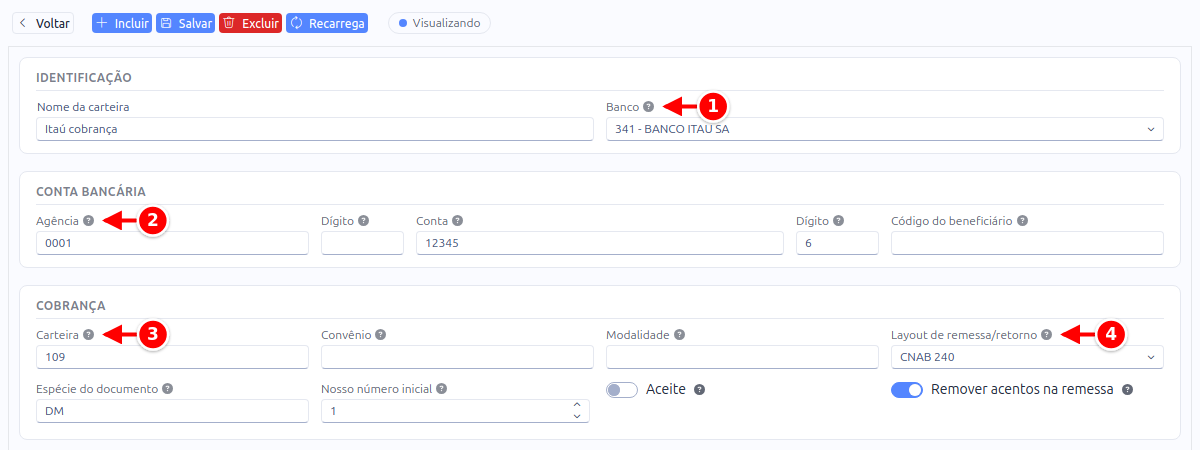Click the empty Dígito field after Agência
The height and width of the screenshot is (450, 1200).
(362, 243)
